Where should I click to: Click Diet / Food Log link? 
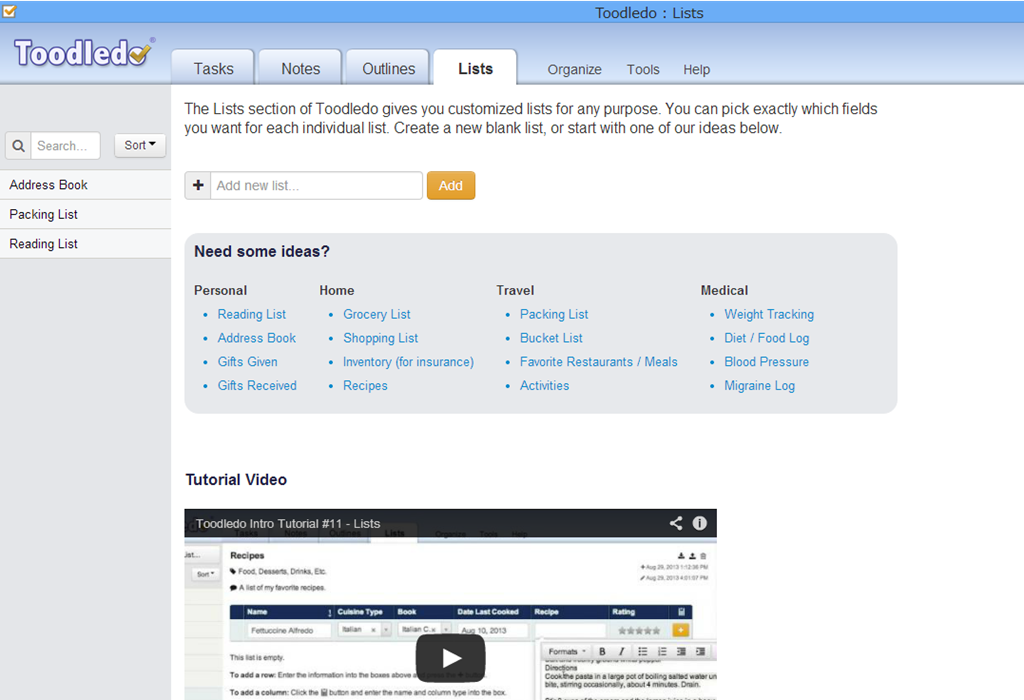coord(767,338)
